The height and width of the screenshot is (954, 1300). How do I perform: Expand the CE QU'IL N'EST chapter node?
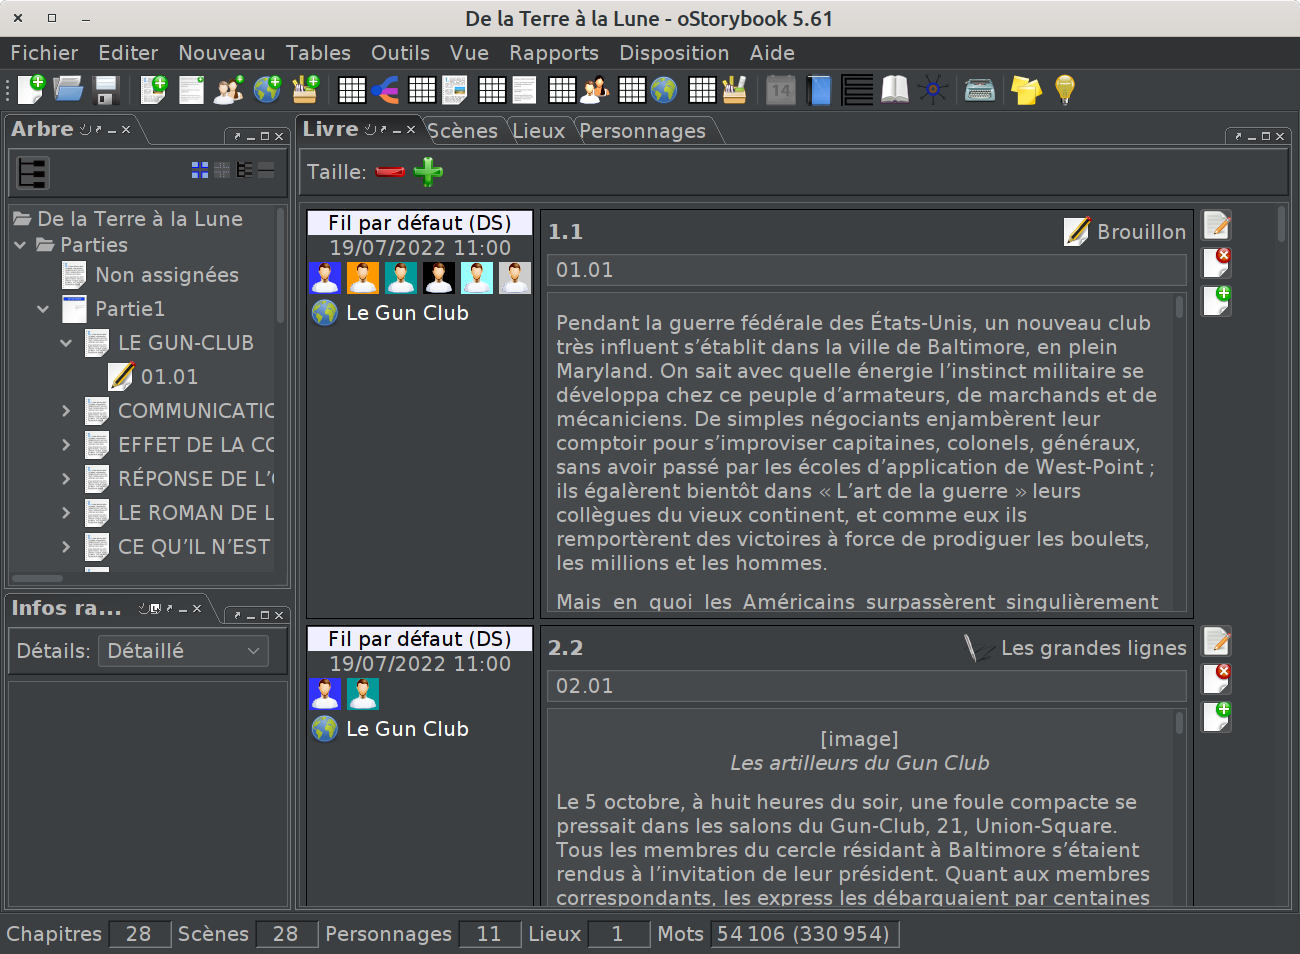point(66,547)
